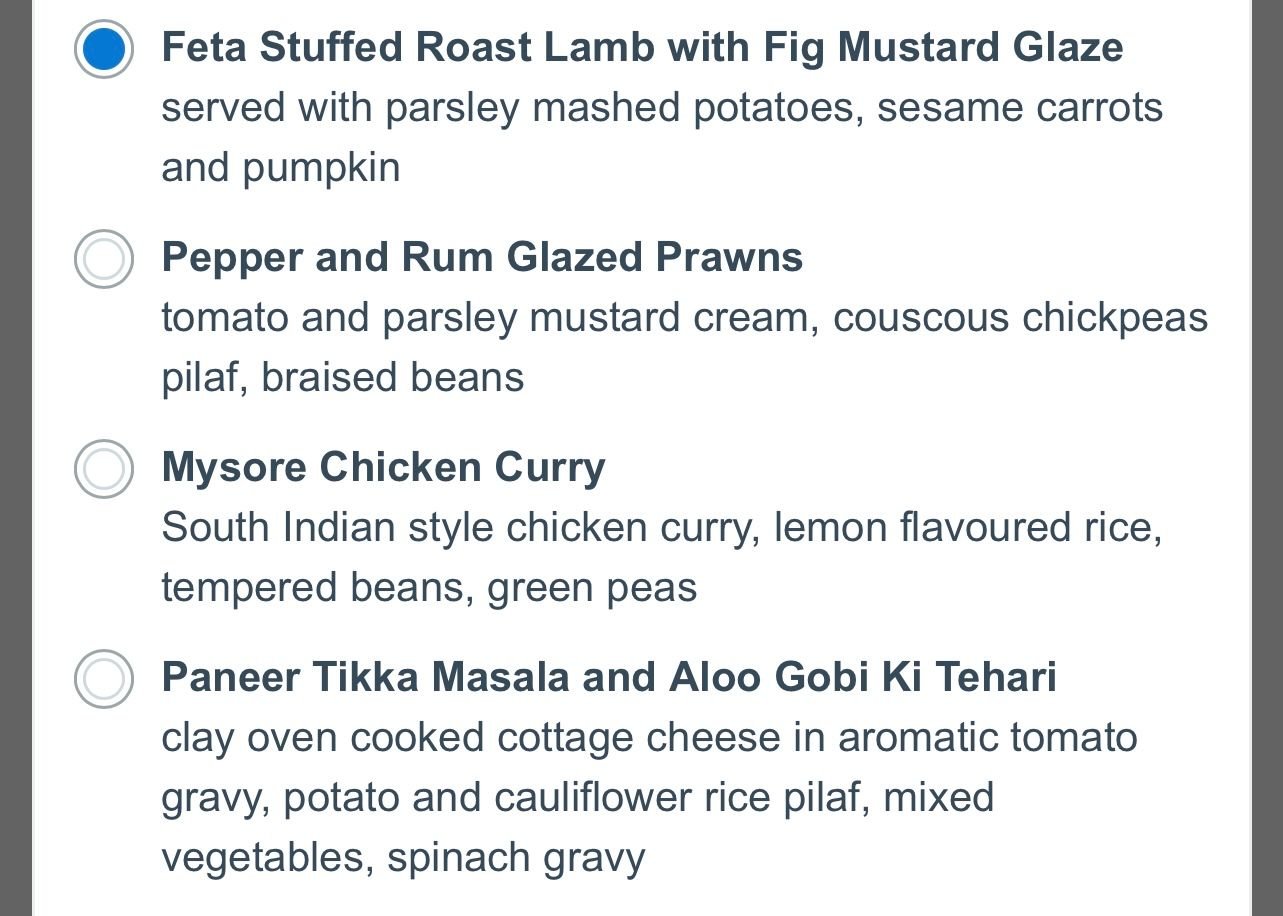Choose the Pepper and Rum Glazed Prawns radio button
The height and width of the screenshot is (916, 1283).
[x=104, y=259]
